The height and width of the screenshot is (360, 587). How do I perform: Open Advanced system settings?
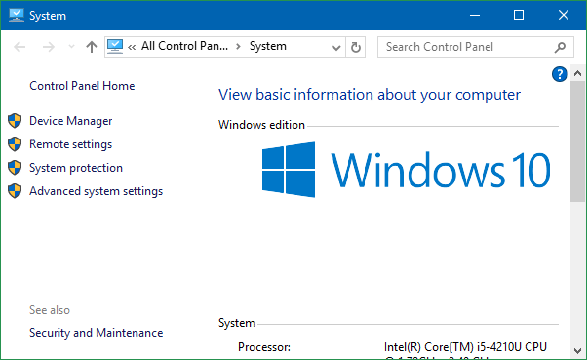pyautogui.click(x=96, y=191)
